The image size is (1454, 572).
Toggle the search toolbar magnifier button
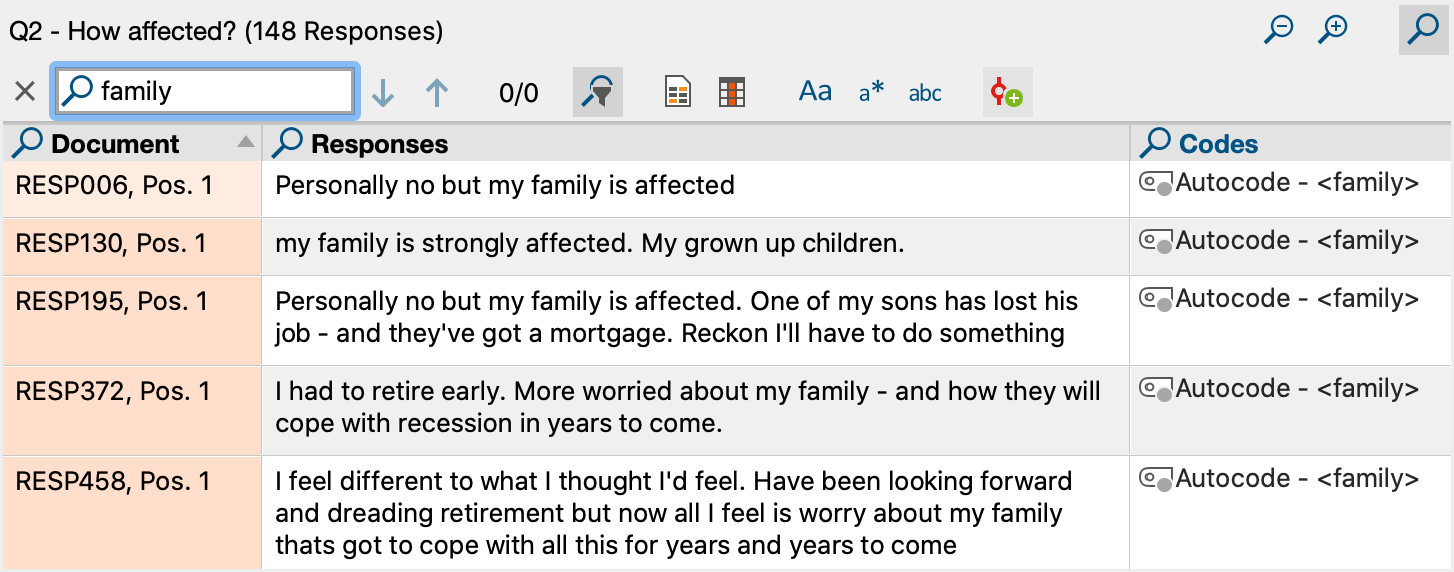(1422, 30)
